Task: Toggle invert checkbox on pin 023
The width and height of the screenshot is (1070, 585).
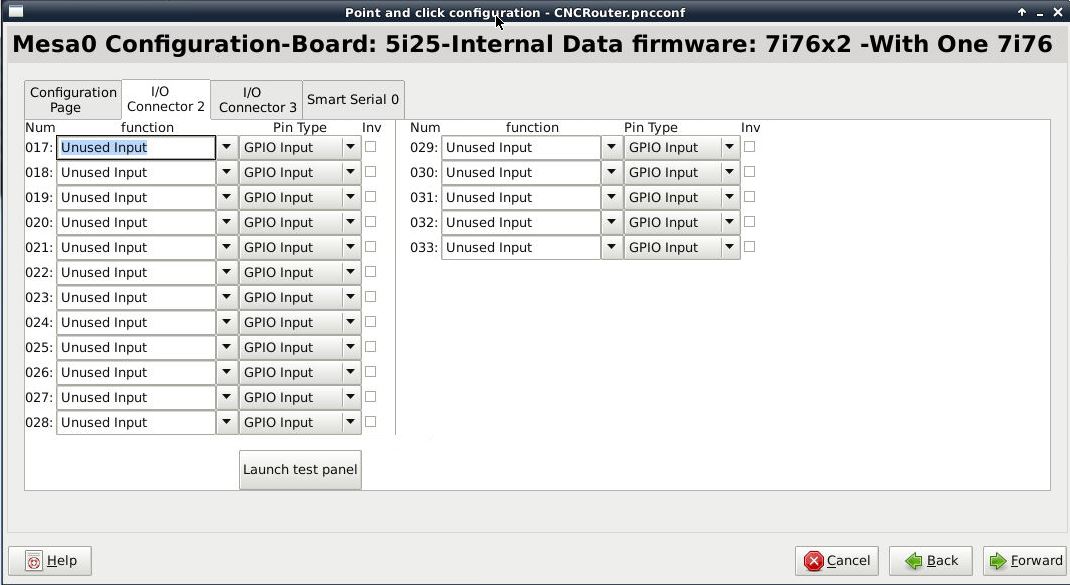Action: 371,297
